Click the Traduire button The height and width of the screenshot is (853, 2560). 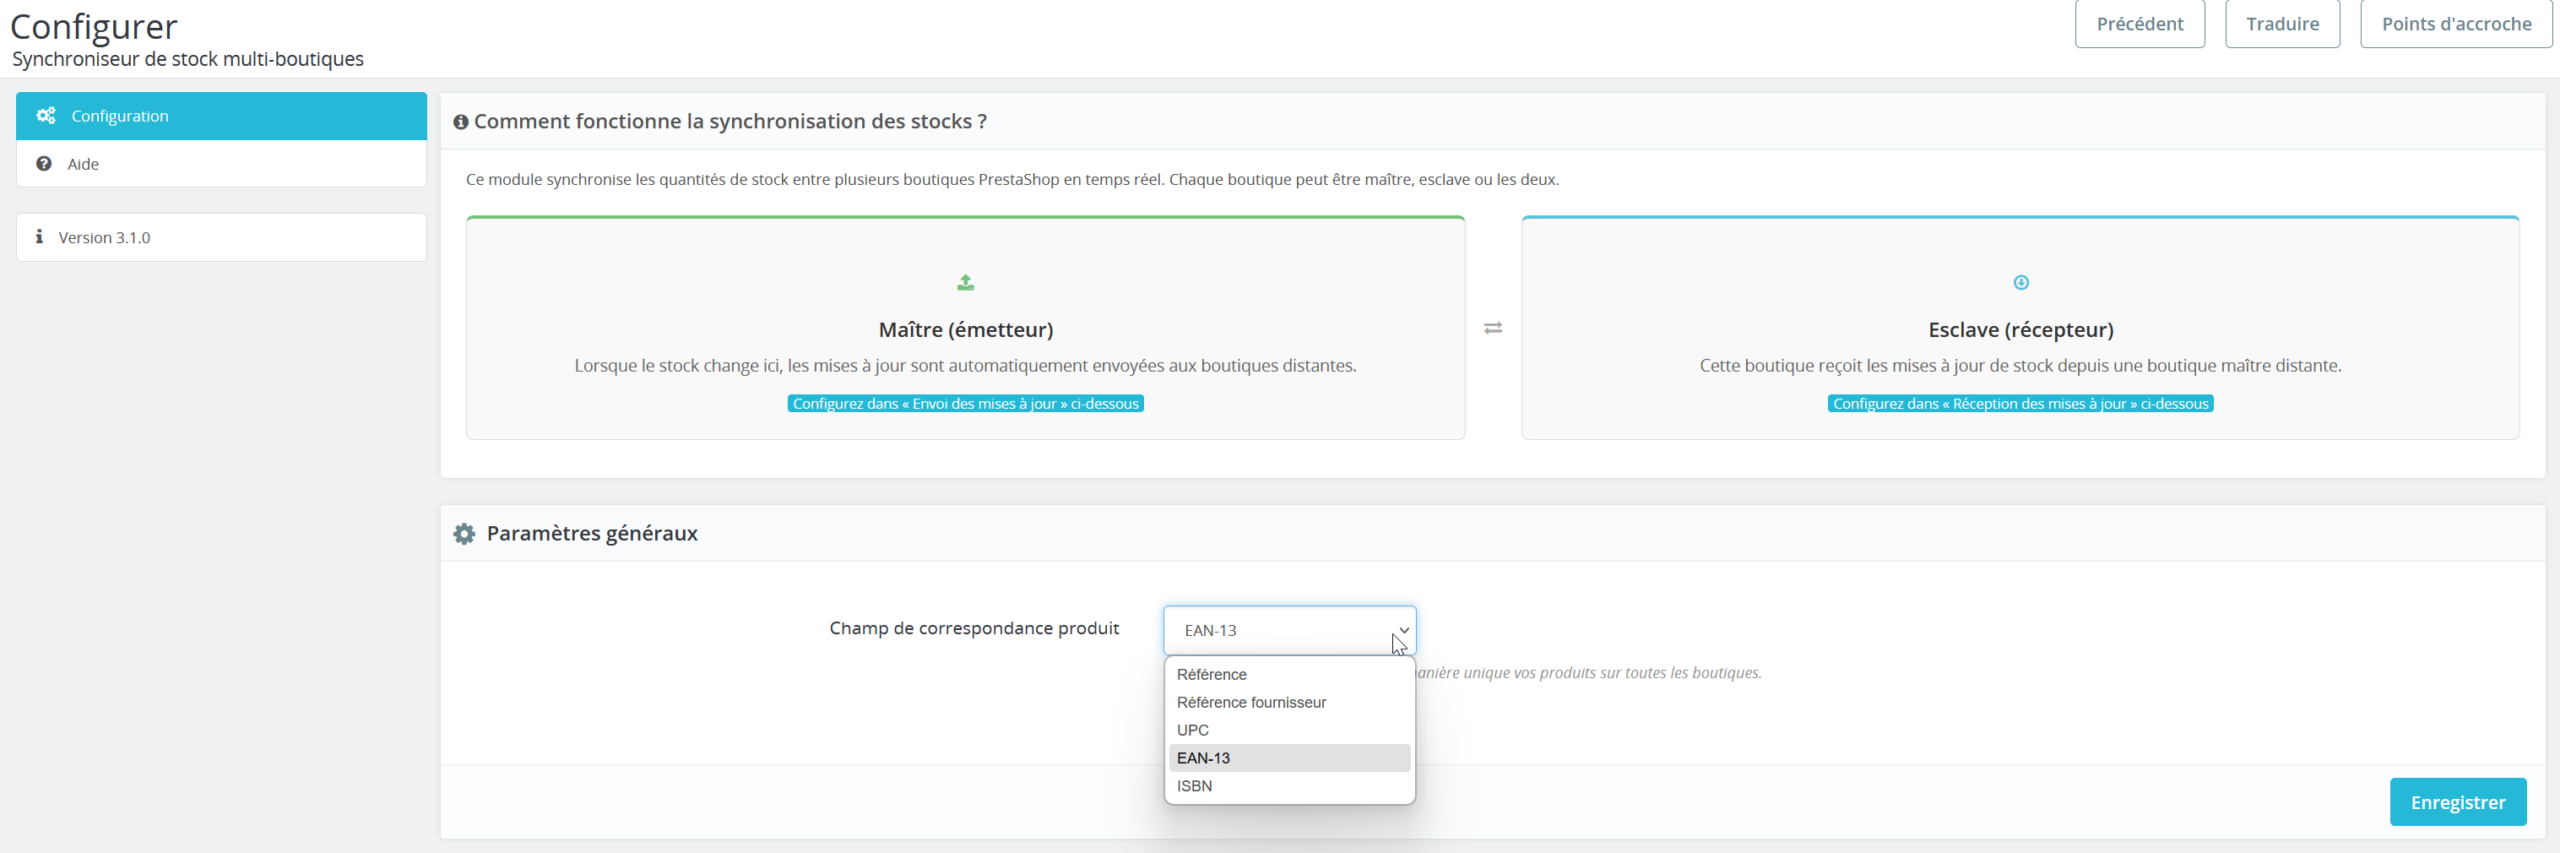coord(2282,24)
